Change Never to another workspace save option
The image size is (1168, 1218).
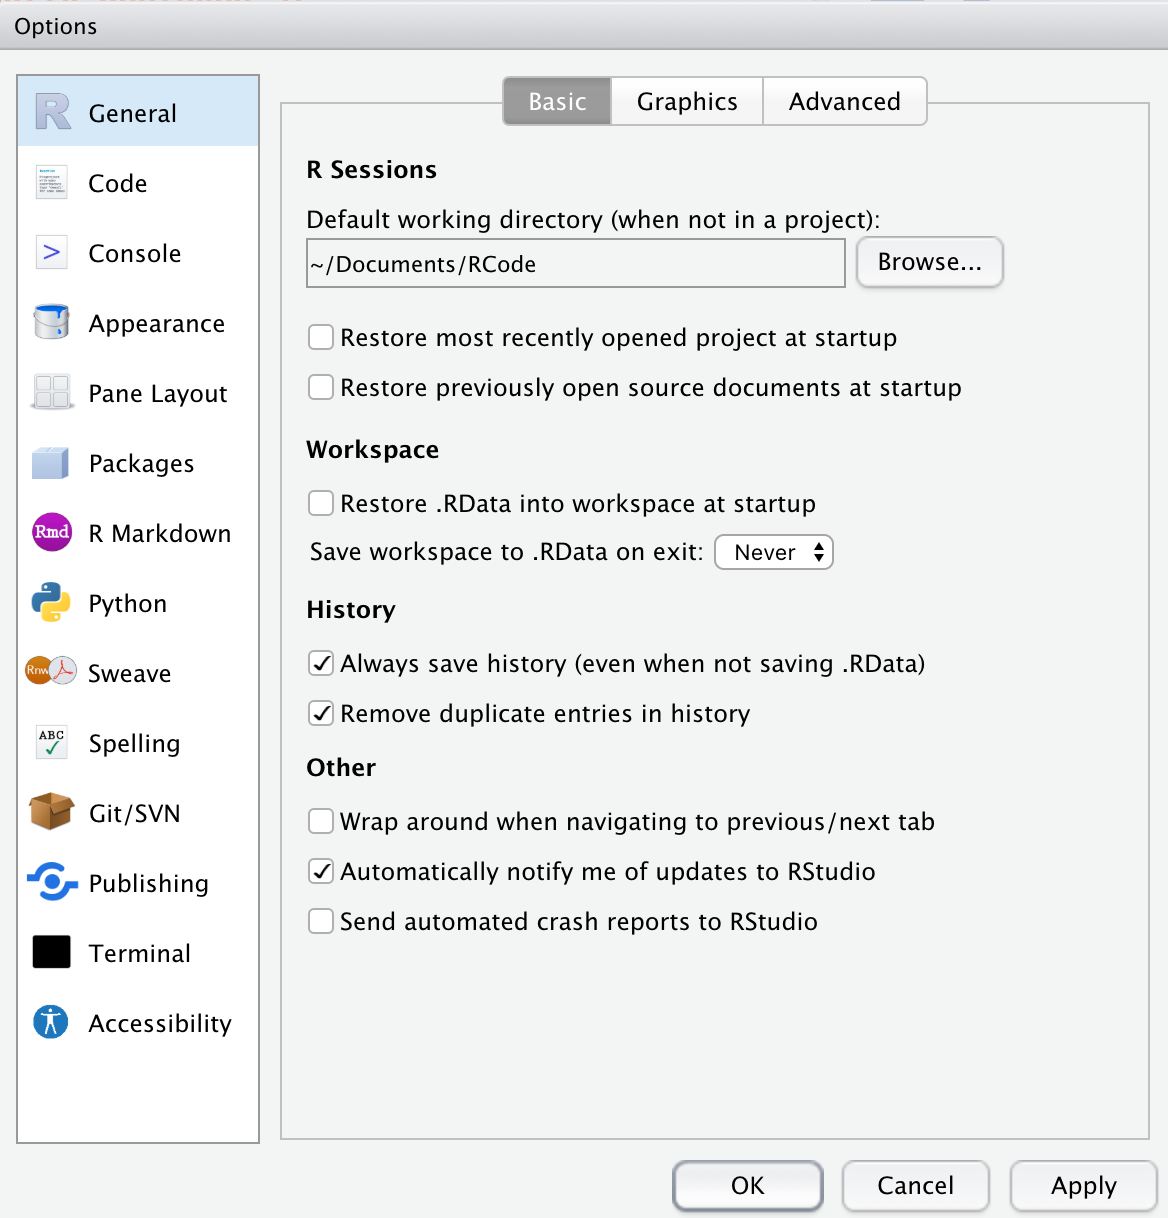[774, 552]
